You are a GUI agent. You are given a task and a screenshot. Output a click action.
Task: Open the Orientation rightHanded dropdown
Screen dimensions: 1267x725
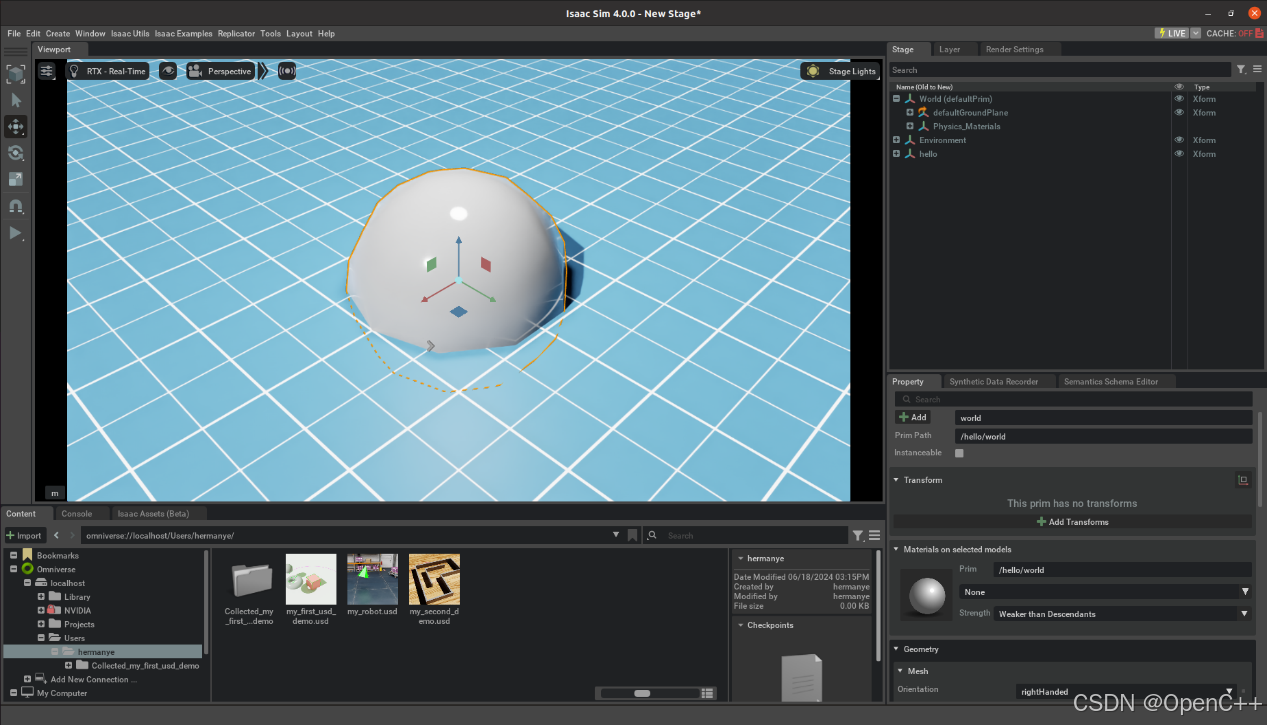[x=1125, y=691]
